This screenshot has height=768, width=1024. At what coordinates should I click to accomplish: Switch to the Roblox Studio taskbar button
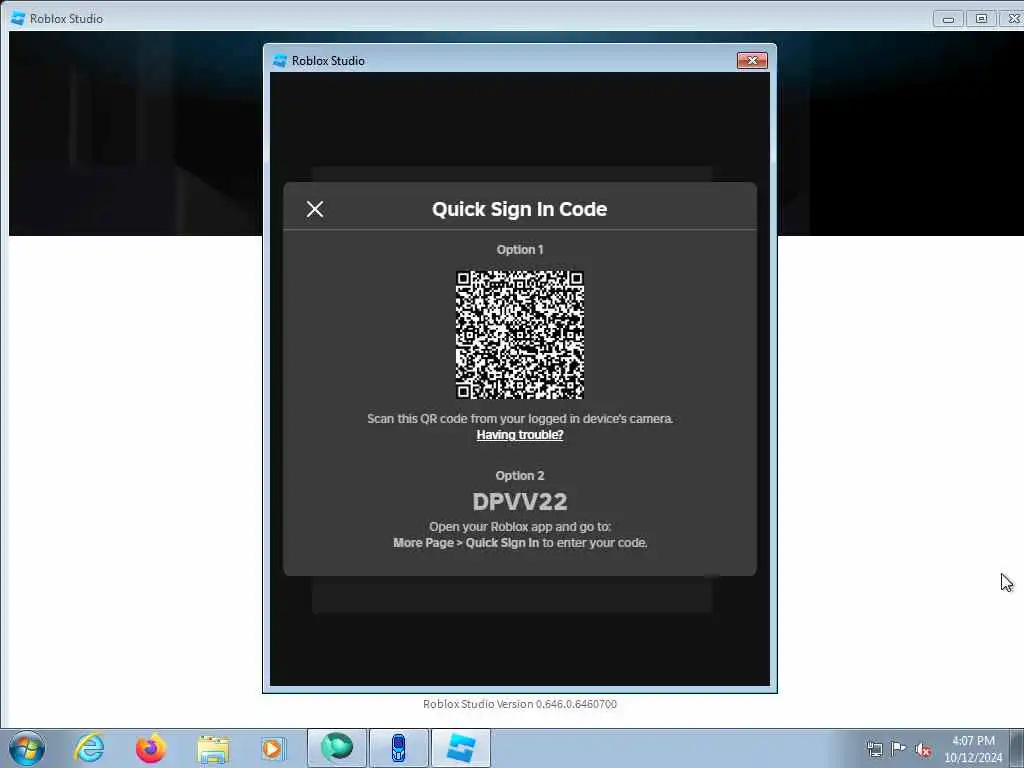click(x=460, y=748)
